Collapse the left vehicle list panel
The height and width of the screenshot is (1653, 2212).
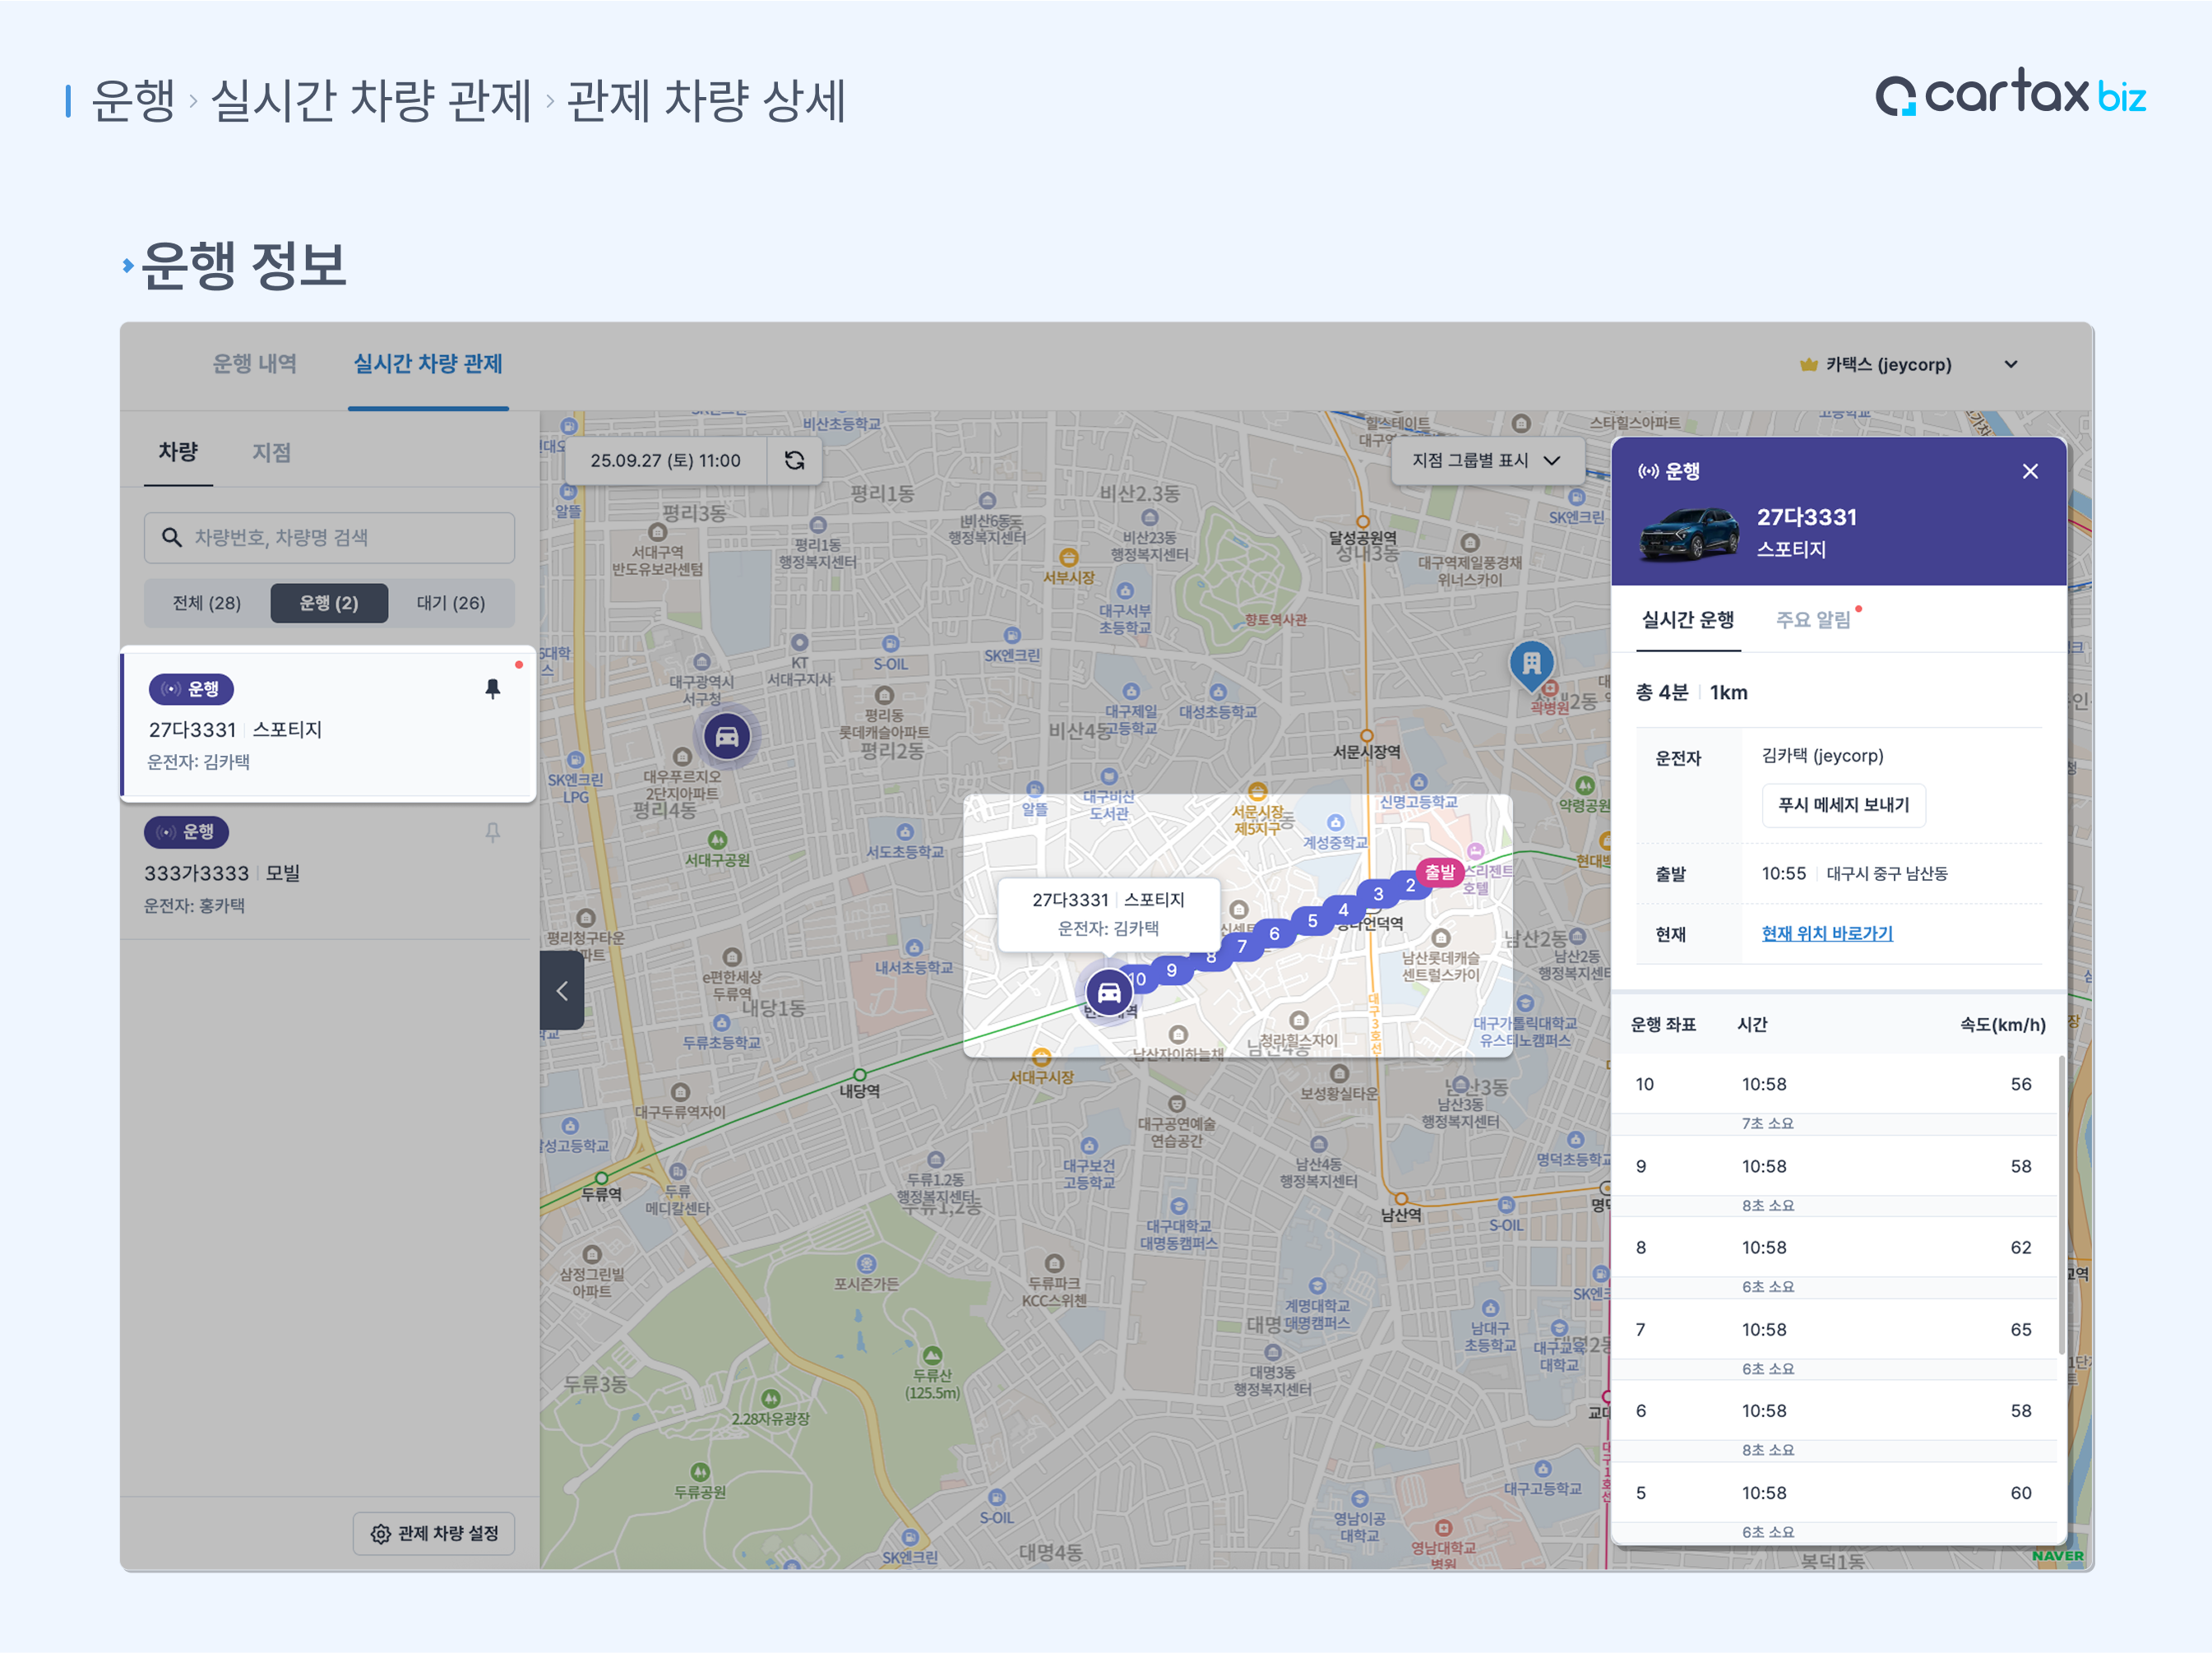(x=562, y=990)
